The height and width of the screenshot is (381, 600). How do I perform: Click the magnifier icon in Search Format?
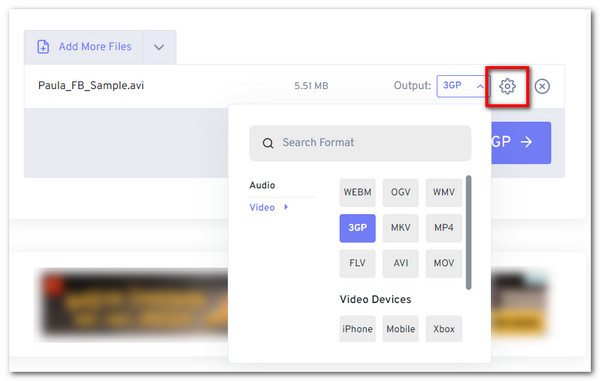[268, 143]
